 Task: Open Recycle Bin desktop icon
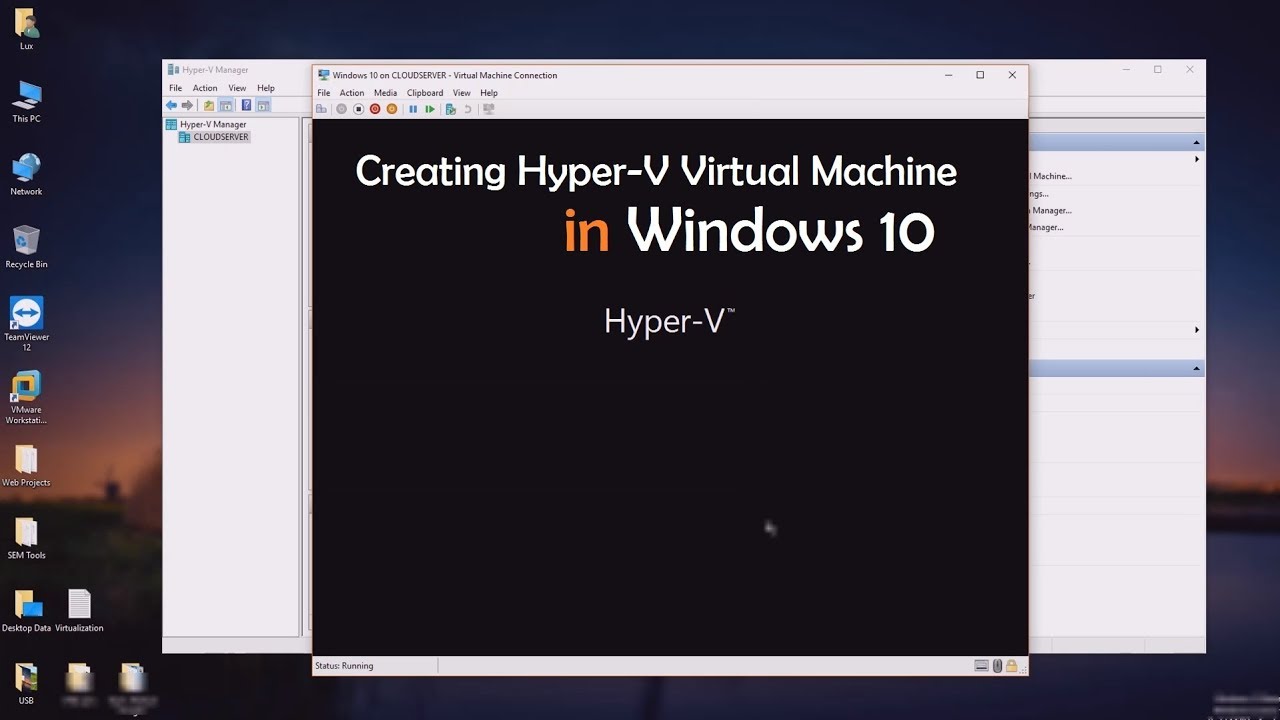pos(26,247)
